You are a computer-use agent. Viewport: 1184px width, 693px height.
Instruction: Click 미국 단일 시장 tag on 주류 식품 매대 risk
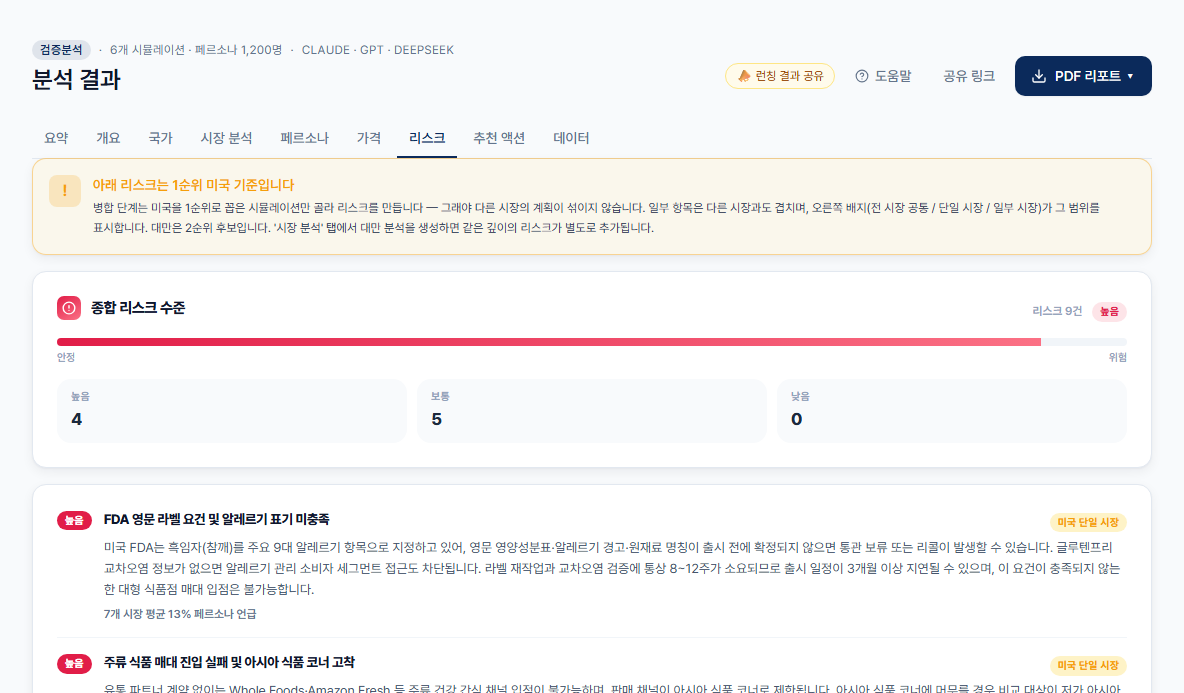point(1088,665)
